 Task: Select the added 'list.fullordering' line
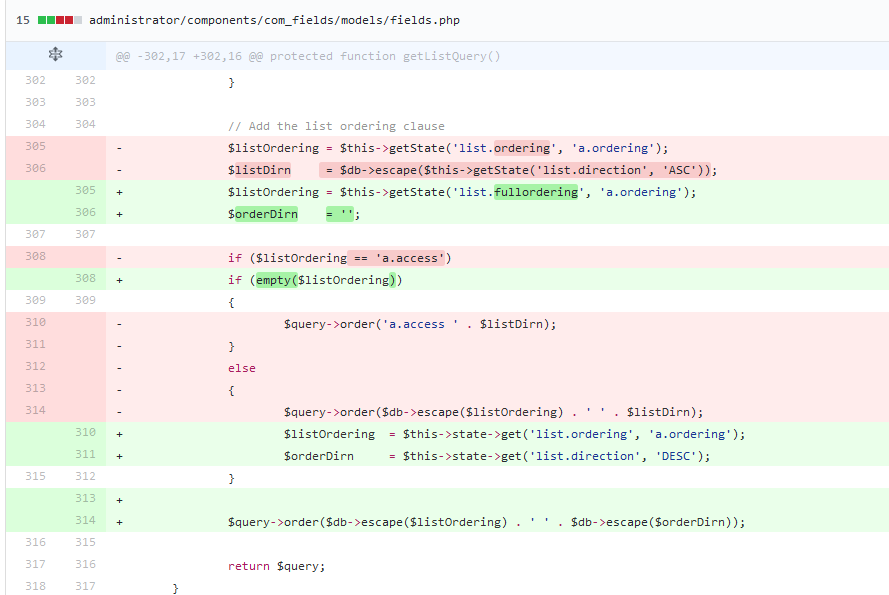click(x=450, y=191)
